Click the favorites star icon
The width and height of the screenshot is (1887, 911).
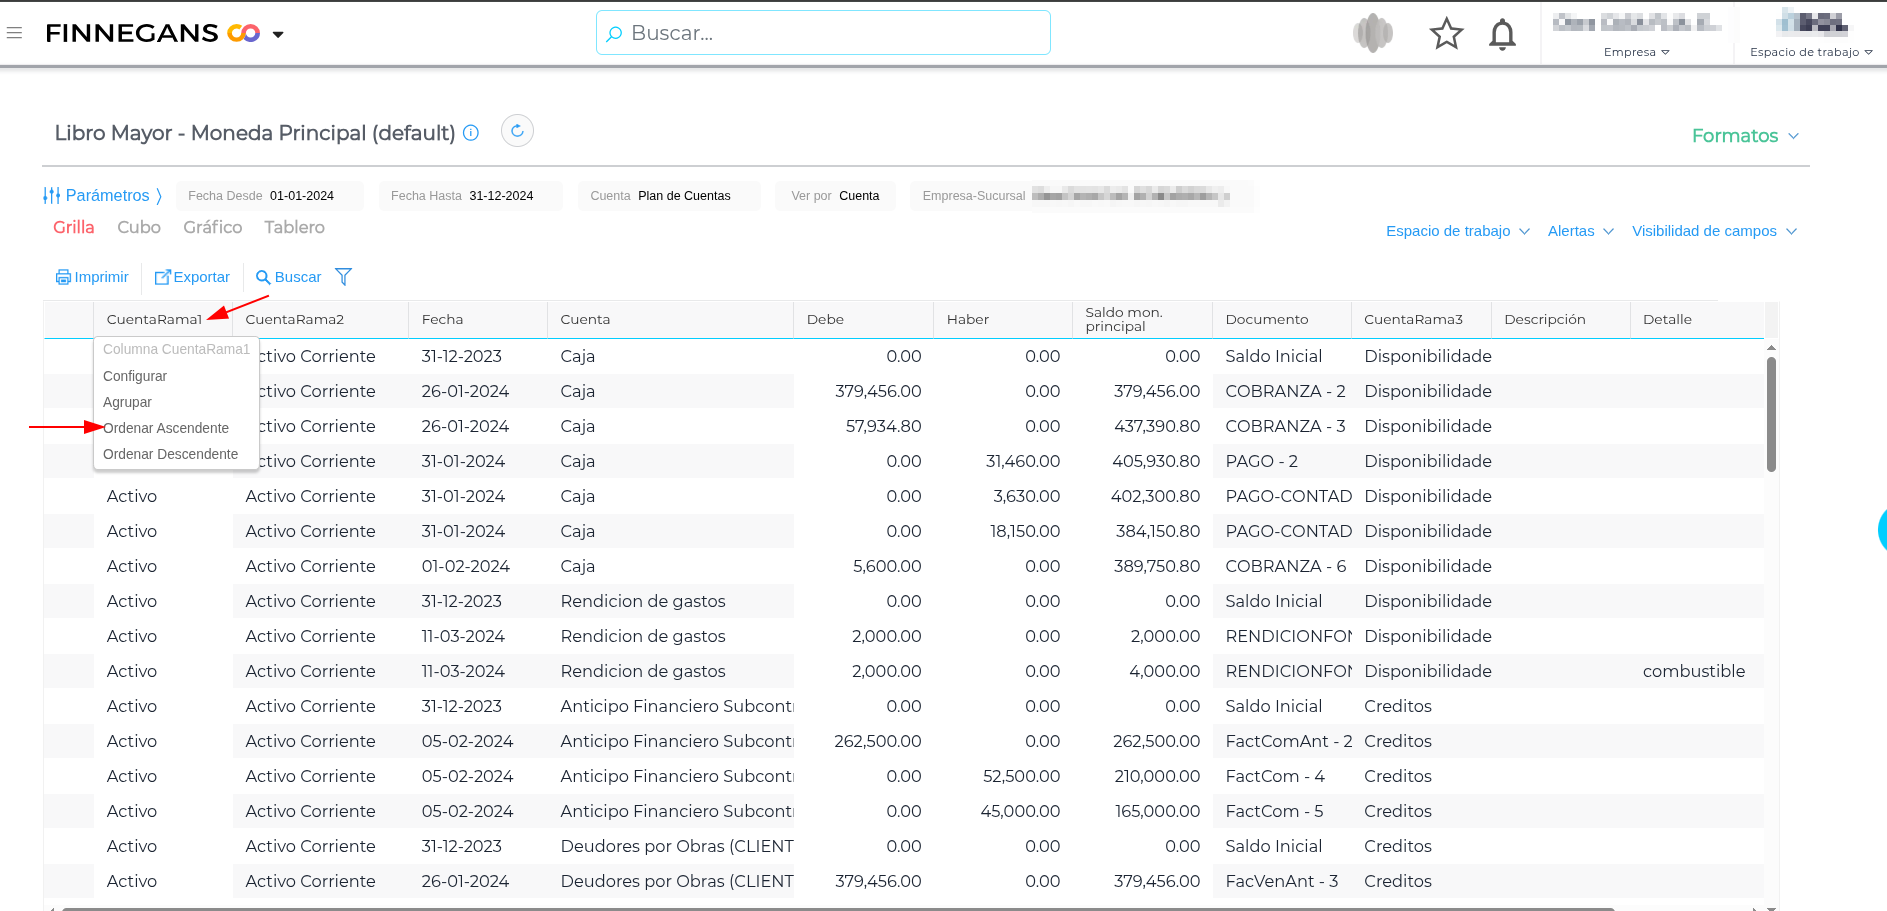pos(1446,34)
